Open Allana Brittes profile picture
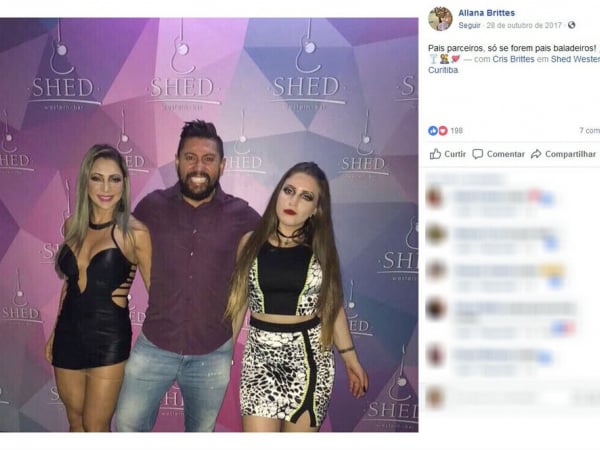Screen dimensions: 600x450 pyautogui.click(x=440, y=18)
